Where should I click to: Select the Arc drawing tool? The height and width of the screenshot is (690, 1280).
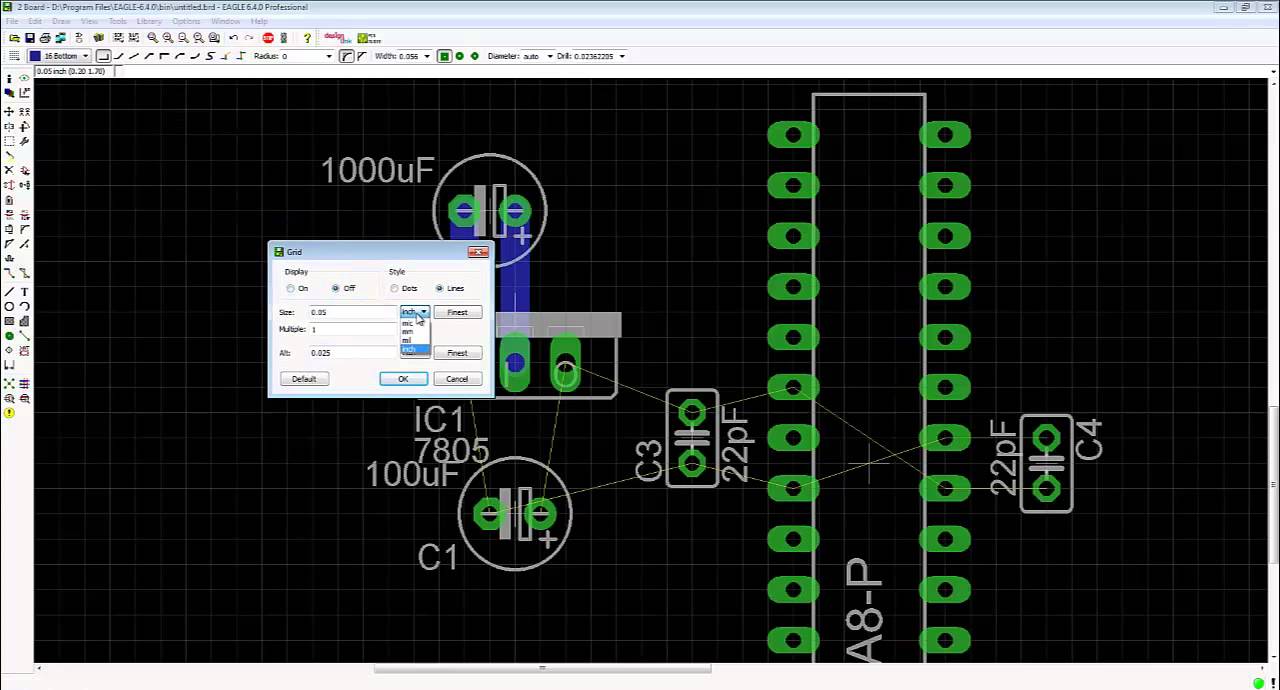[x=24, y=306]
